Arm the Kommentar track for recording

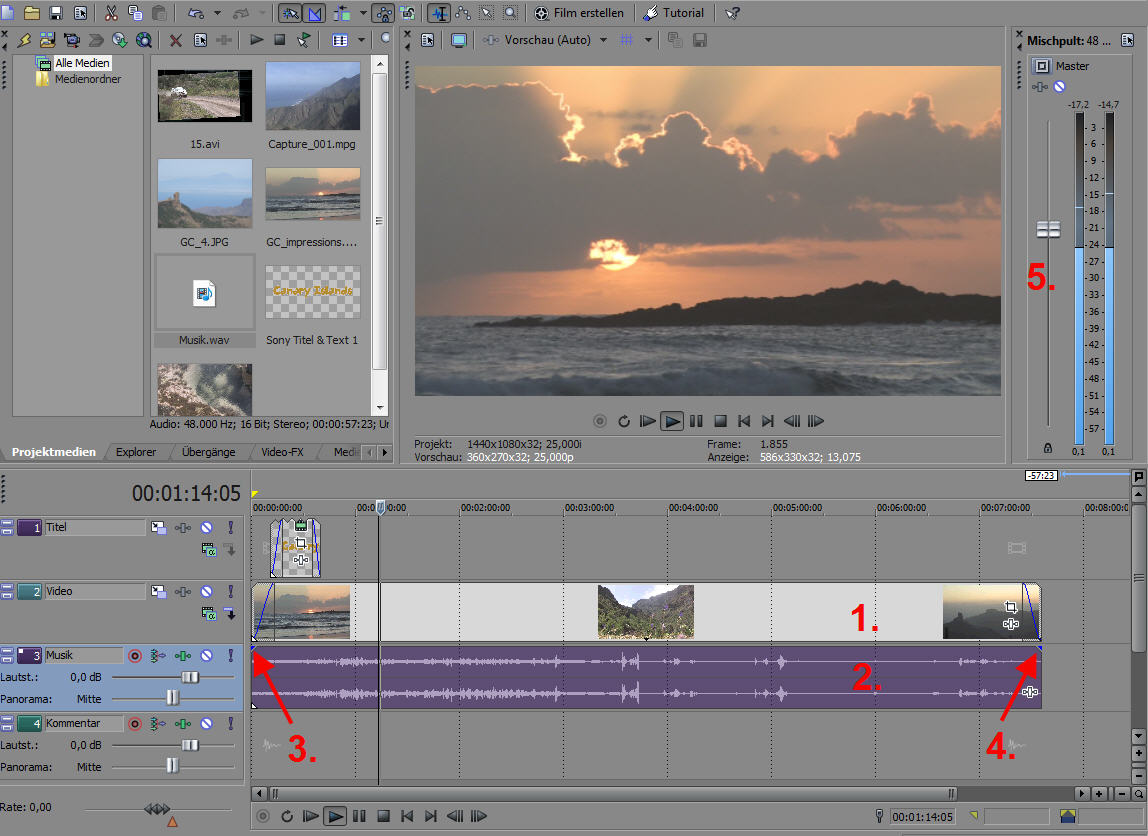135,722
